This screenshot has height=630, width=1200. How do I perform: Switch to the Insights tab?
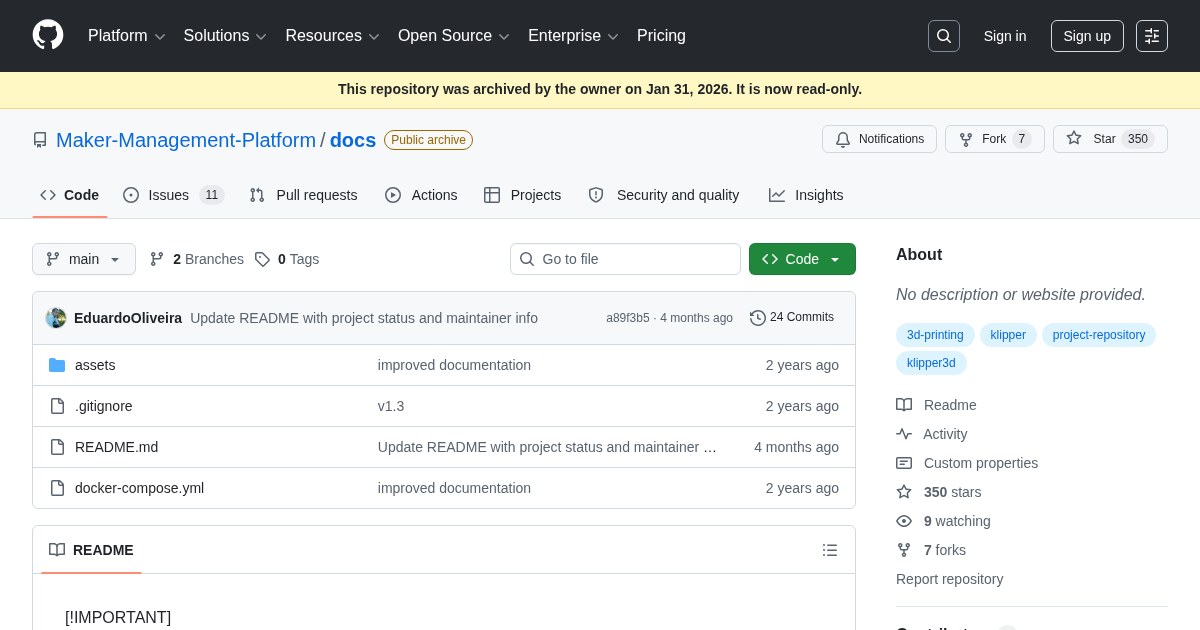click(x=806, y=195)
